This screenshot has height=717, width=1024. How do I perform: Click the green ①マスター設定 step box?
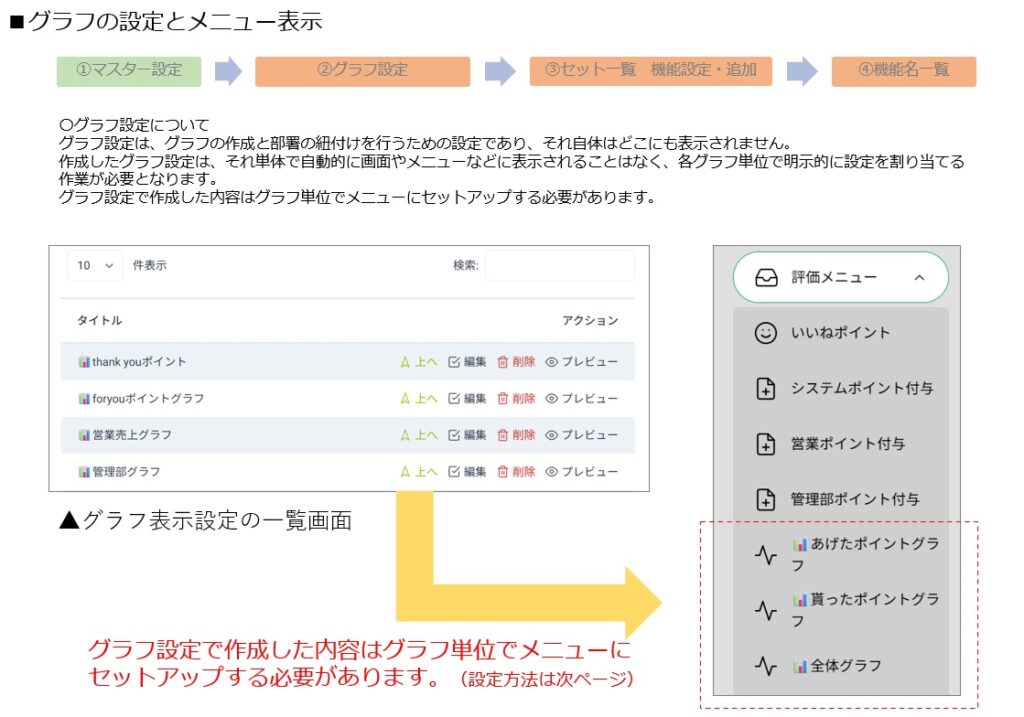click(129, 71)
